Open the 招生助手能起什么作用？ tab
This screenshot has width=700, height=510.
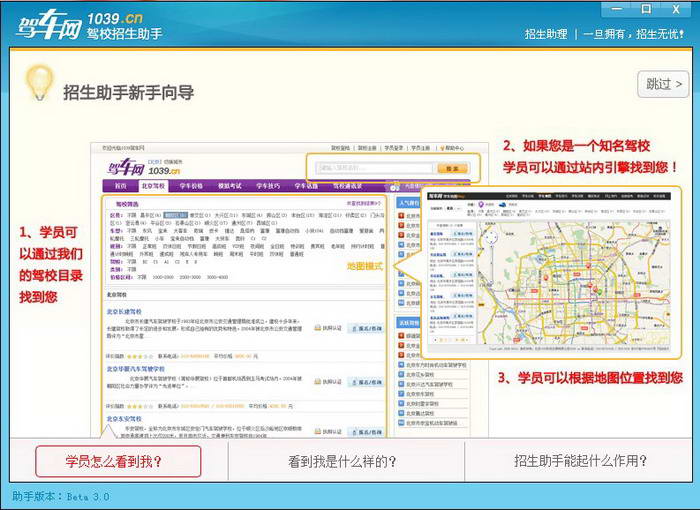579,461
